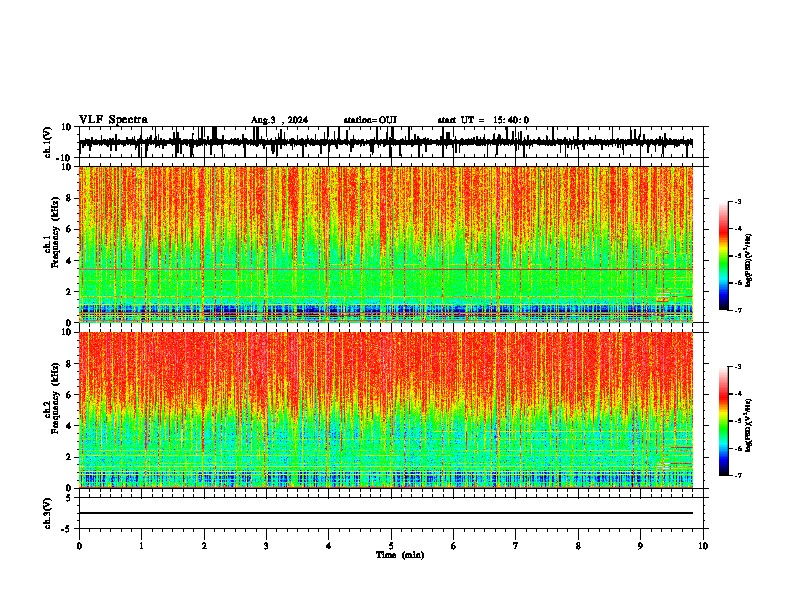Click the "-10" tick on ch.1(V) axis

(x=65, y=158)
